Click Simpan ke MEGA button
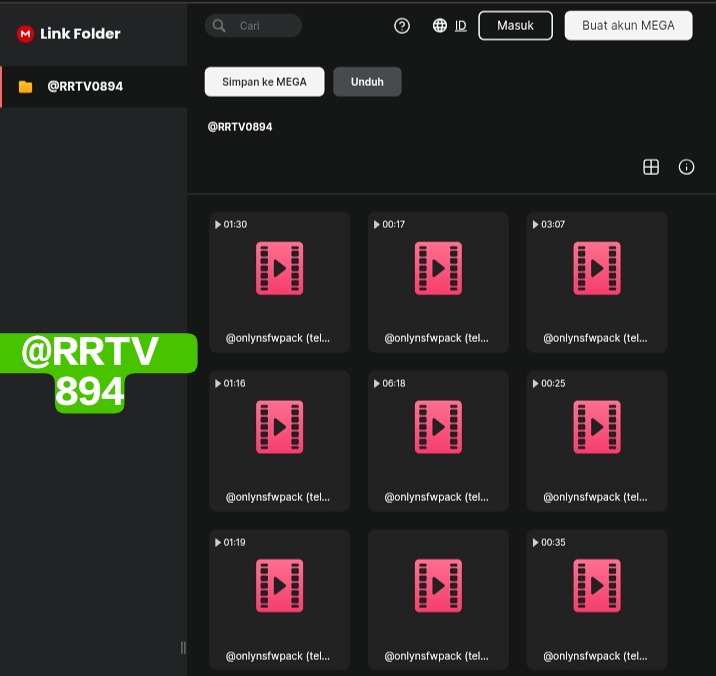This screenshot has height=676, width=716. 264,82
